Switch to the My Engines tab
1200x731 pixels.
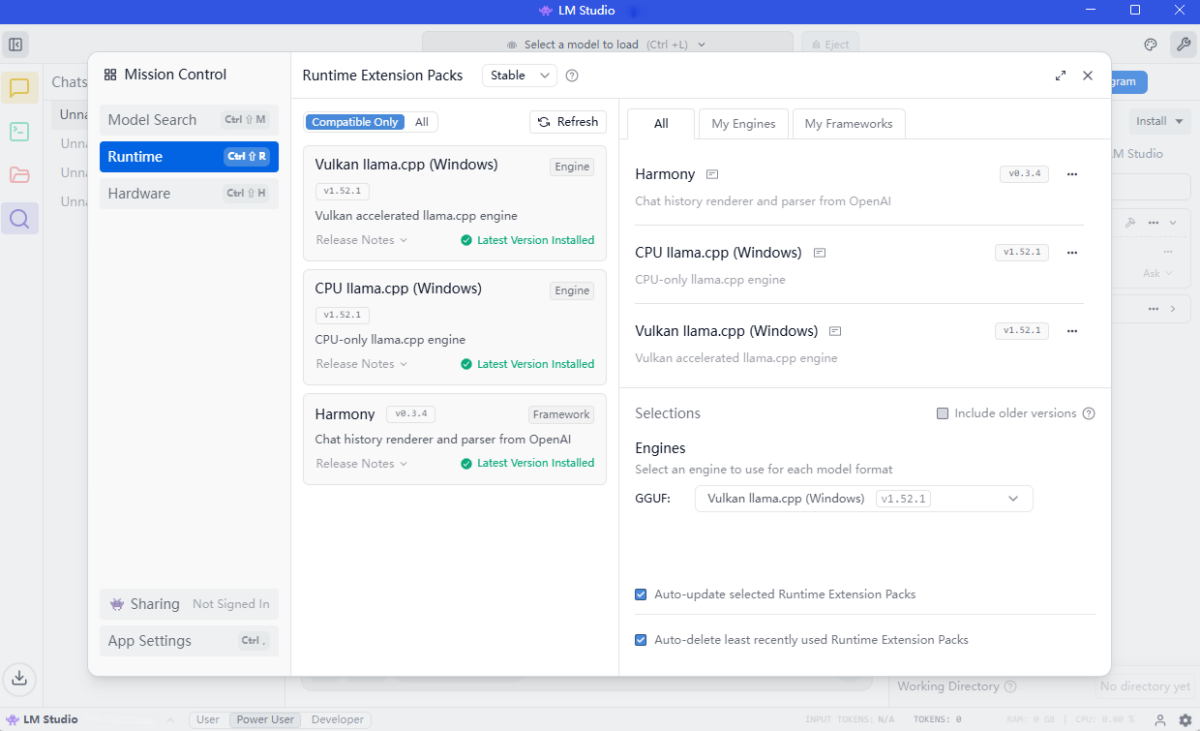click(743, 124)
